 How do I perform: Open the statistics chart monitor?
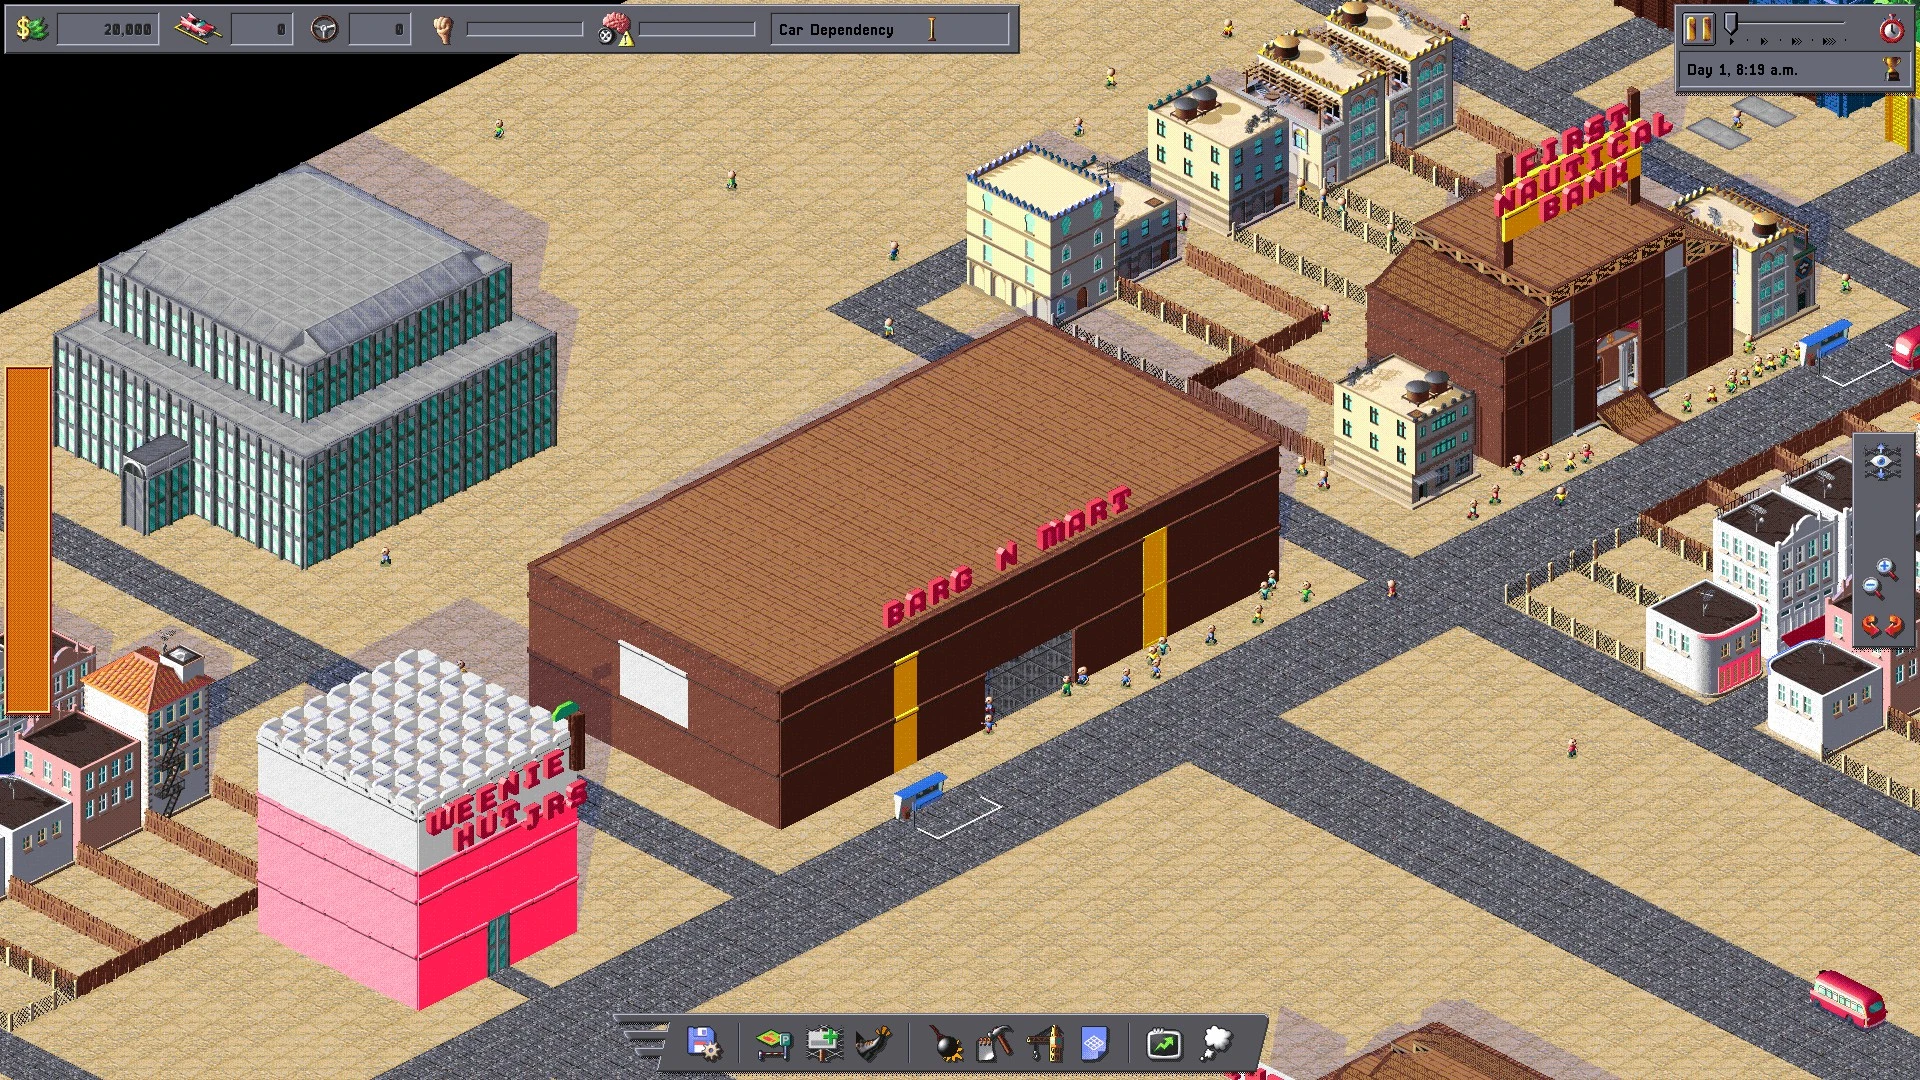(x=1164, y=1044)
